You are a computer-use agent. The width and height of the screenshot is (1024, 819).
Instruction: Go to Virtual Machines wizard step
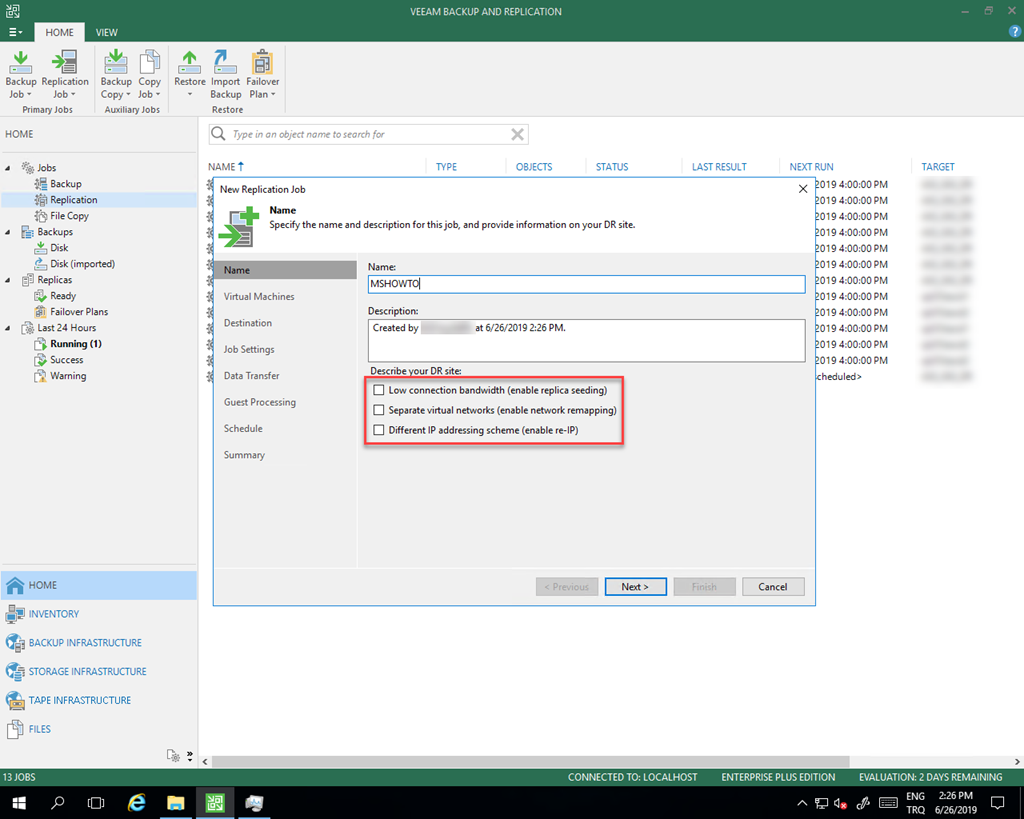[259, 297]
